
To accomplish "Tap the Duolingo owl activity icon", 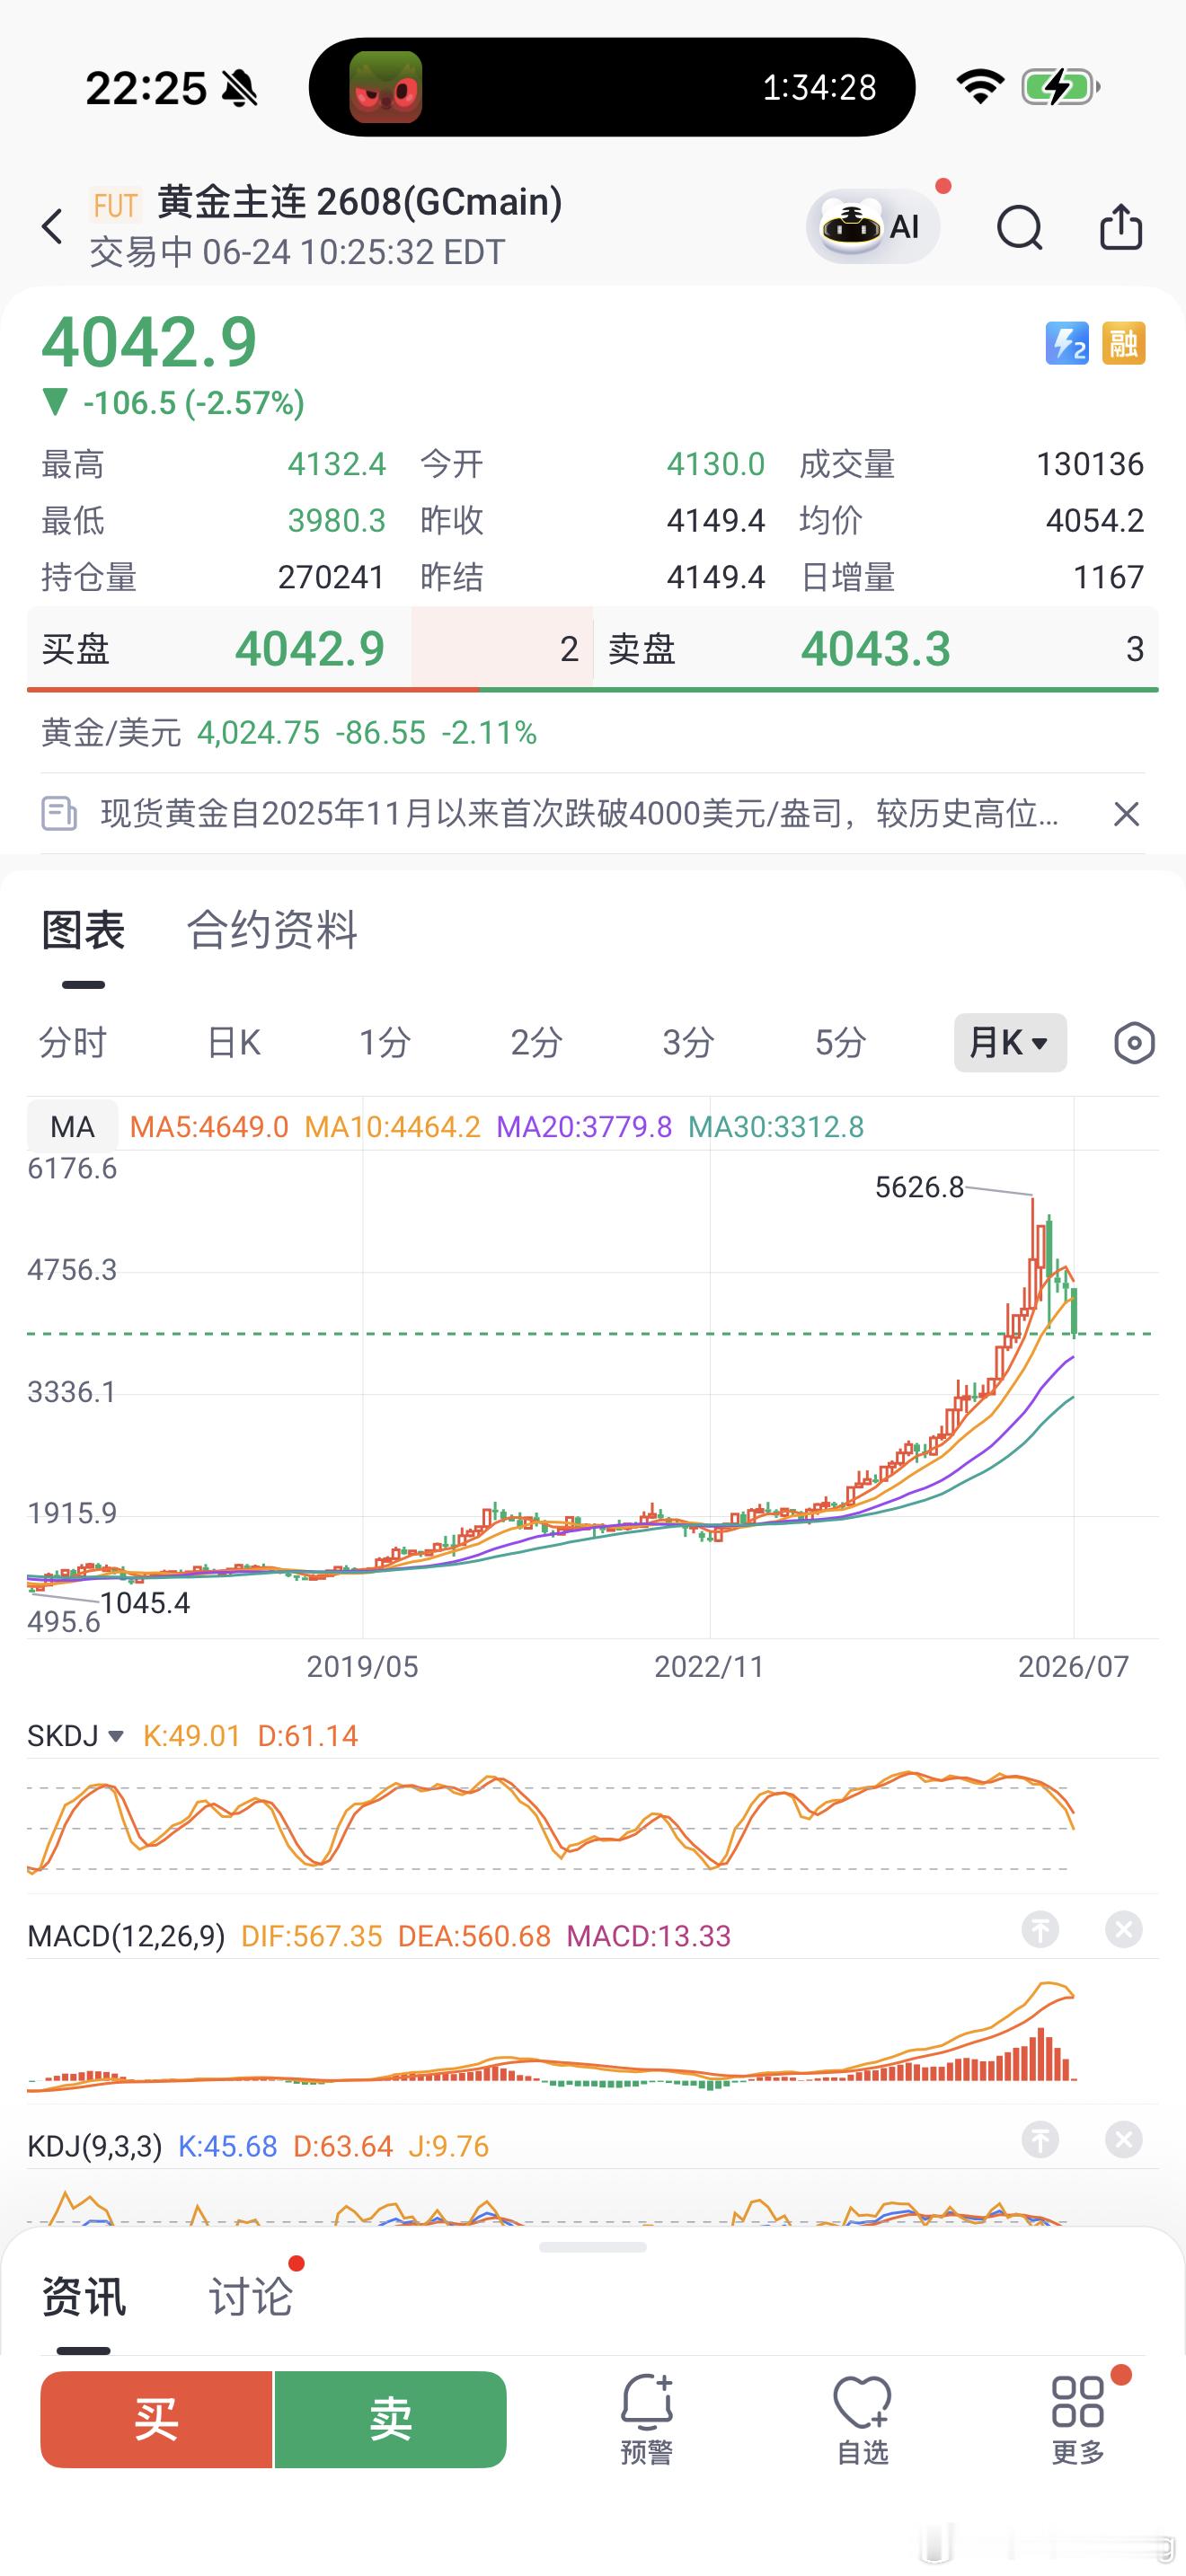I will [x=385, y=87].
